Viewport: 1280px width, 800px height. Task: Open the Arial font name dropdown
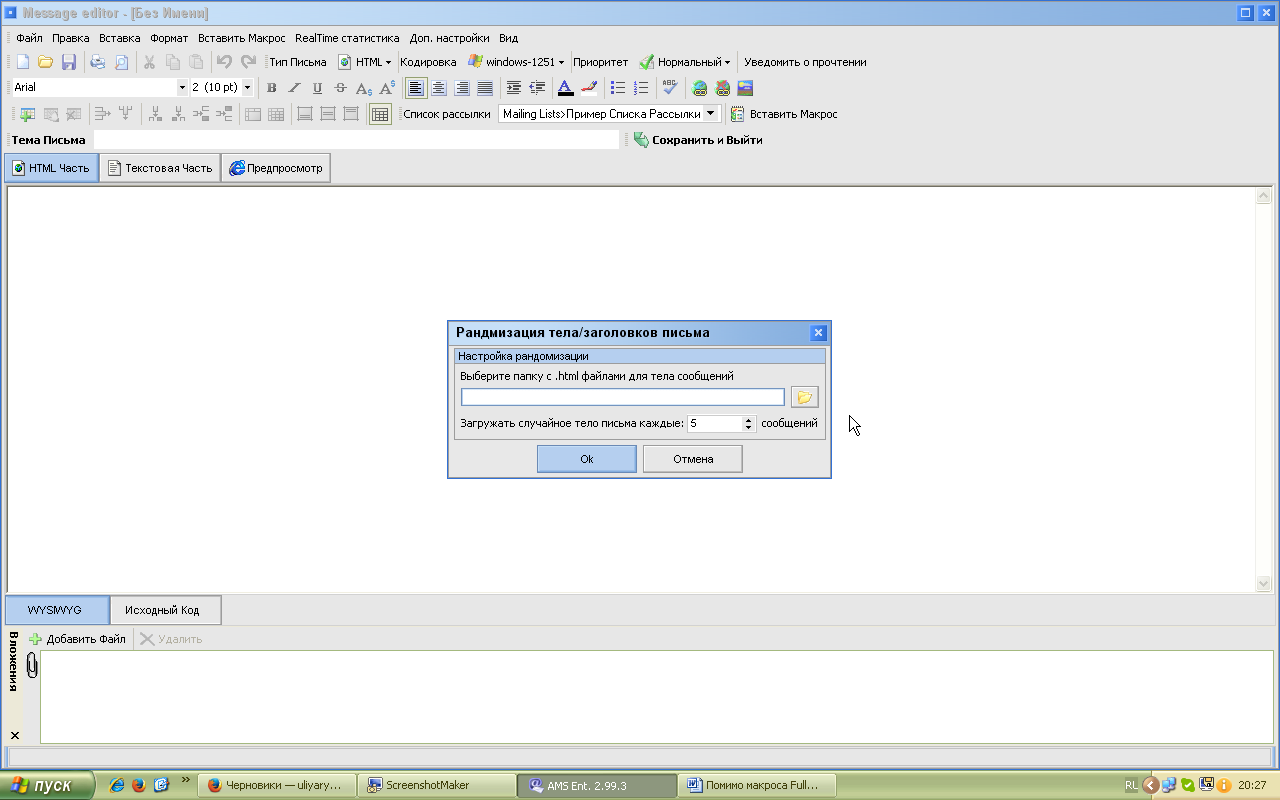point(182,88)
